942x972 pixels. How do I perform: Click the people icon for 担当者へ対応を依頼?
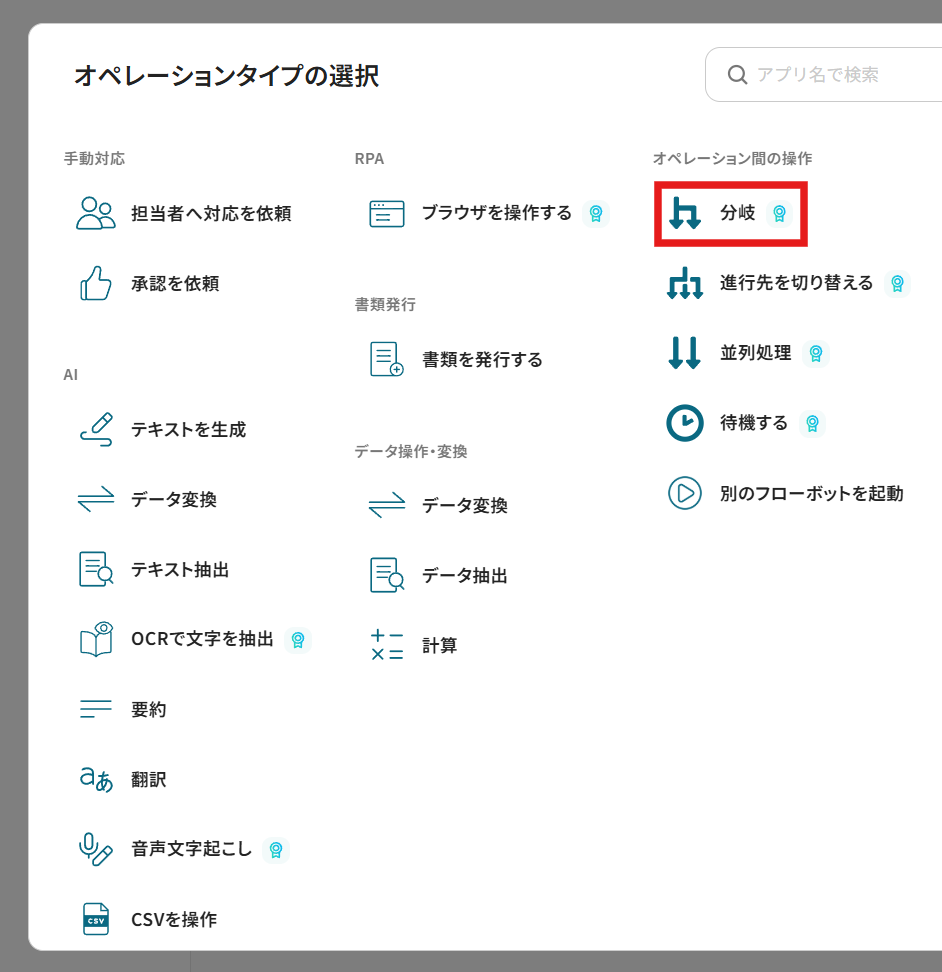tap(95, 213)
